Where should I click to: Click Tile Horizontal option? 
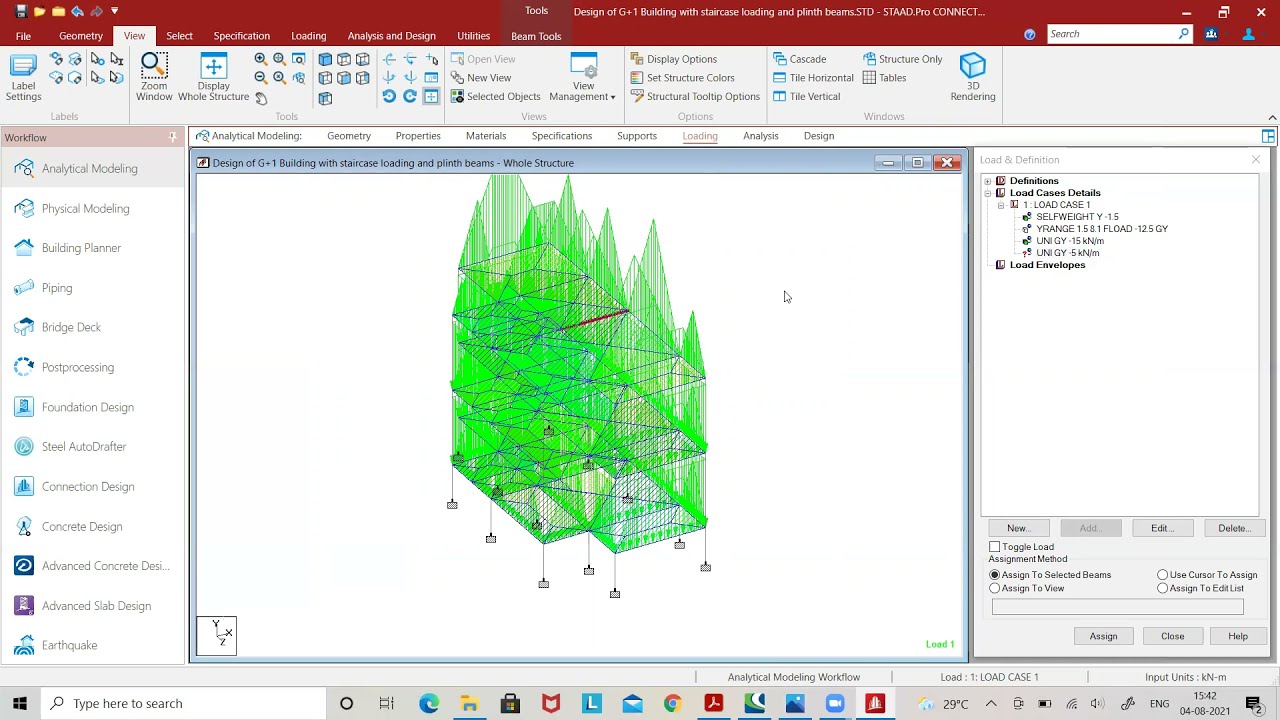coord(813,78)
